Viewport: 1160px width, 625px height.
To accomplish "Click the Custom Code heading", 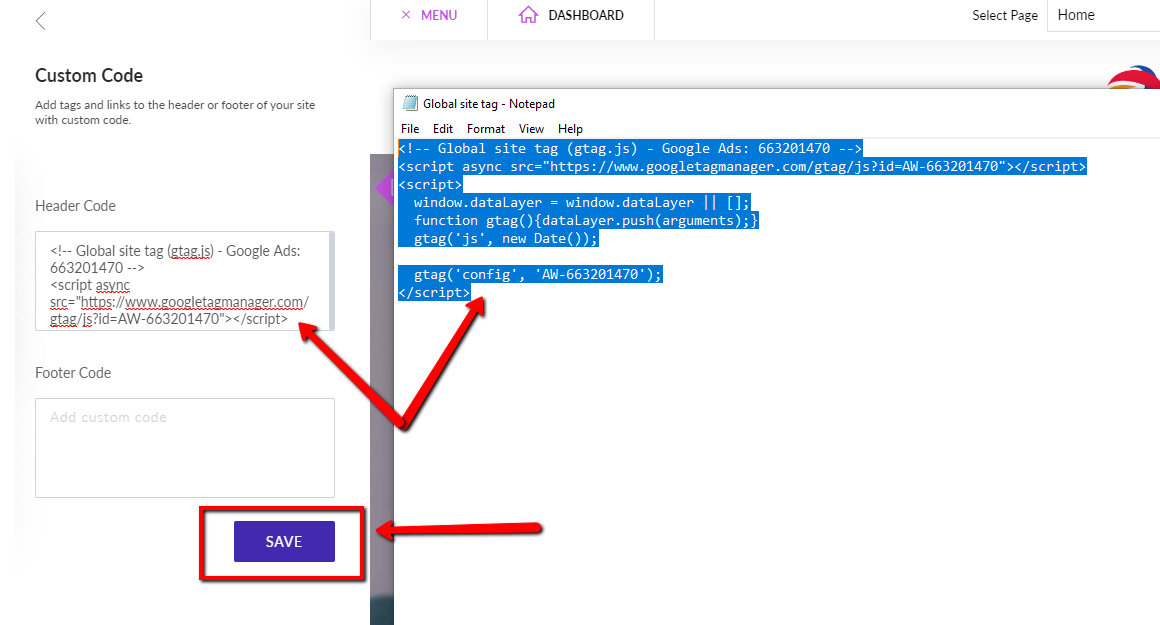I will click(x=89, y=75).
